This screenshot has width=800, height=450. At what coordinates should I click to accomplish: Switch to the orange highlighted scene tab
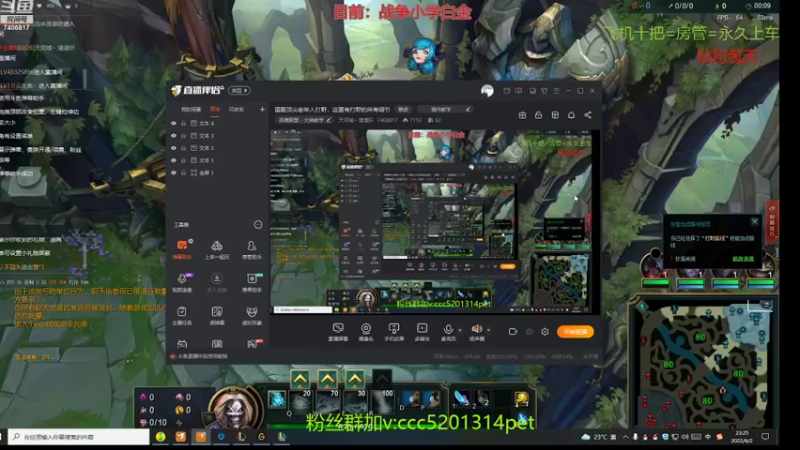point(215,109)
